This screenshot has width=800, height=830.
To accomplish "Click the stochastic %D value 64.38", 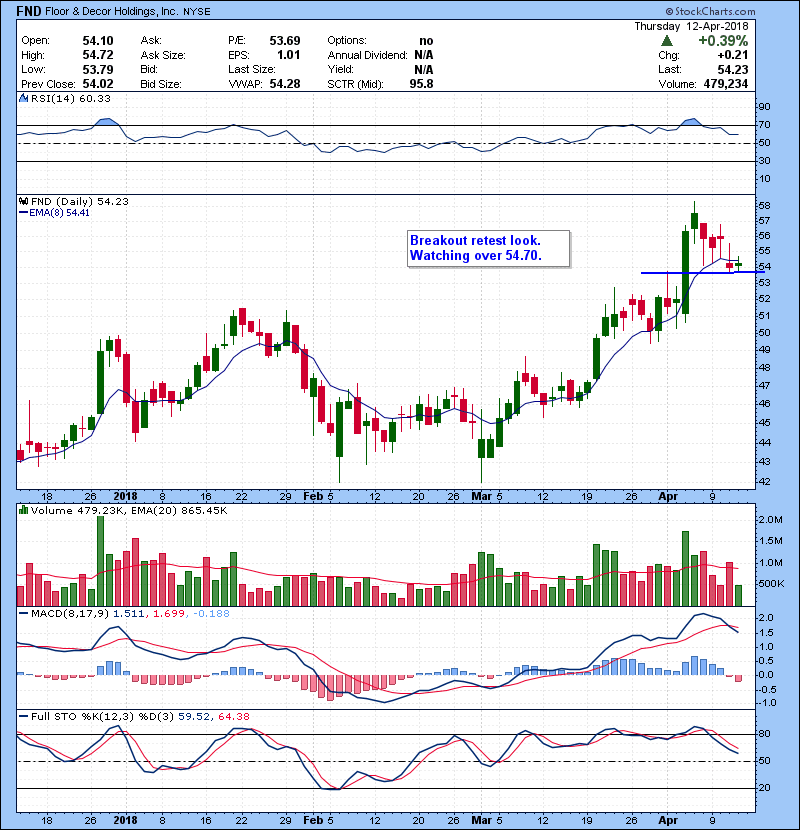I will point(233,716).
